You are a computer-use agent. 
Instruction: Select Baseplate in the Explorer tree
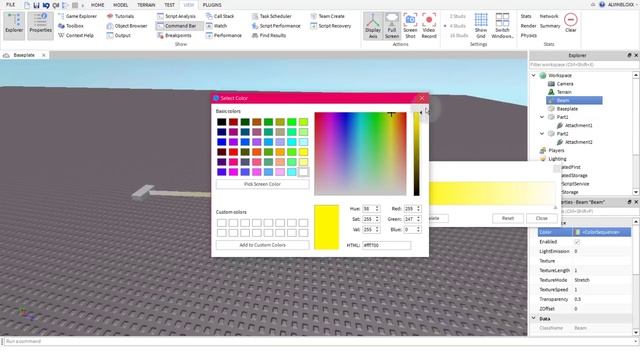pyautogui.click(x=567, y=109)
